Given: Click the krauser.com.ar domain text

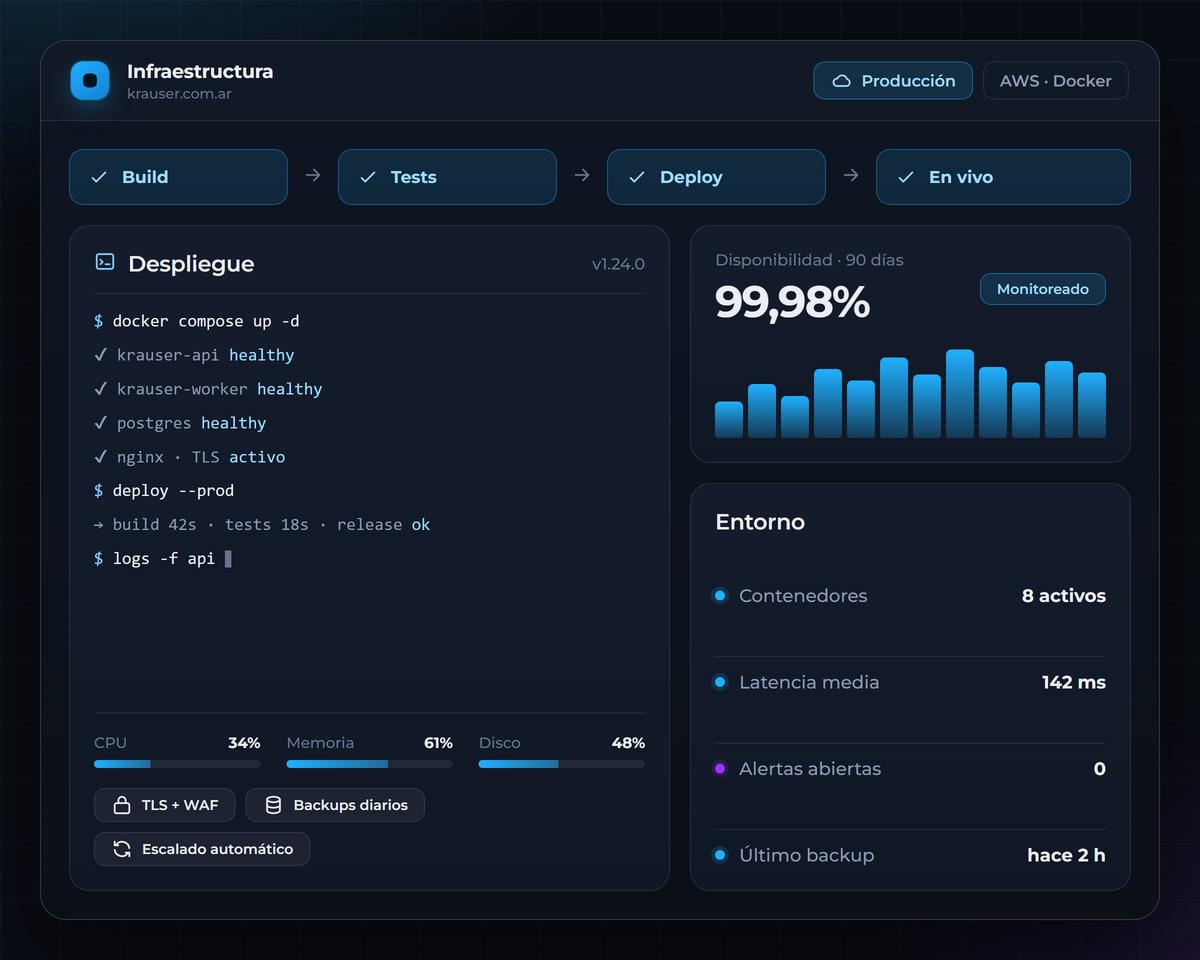Looking at the screenshot, I should click(180, 94).
